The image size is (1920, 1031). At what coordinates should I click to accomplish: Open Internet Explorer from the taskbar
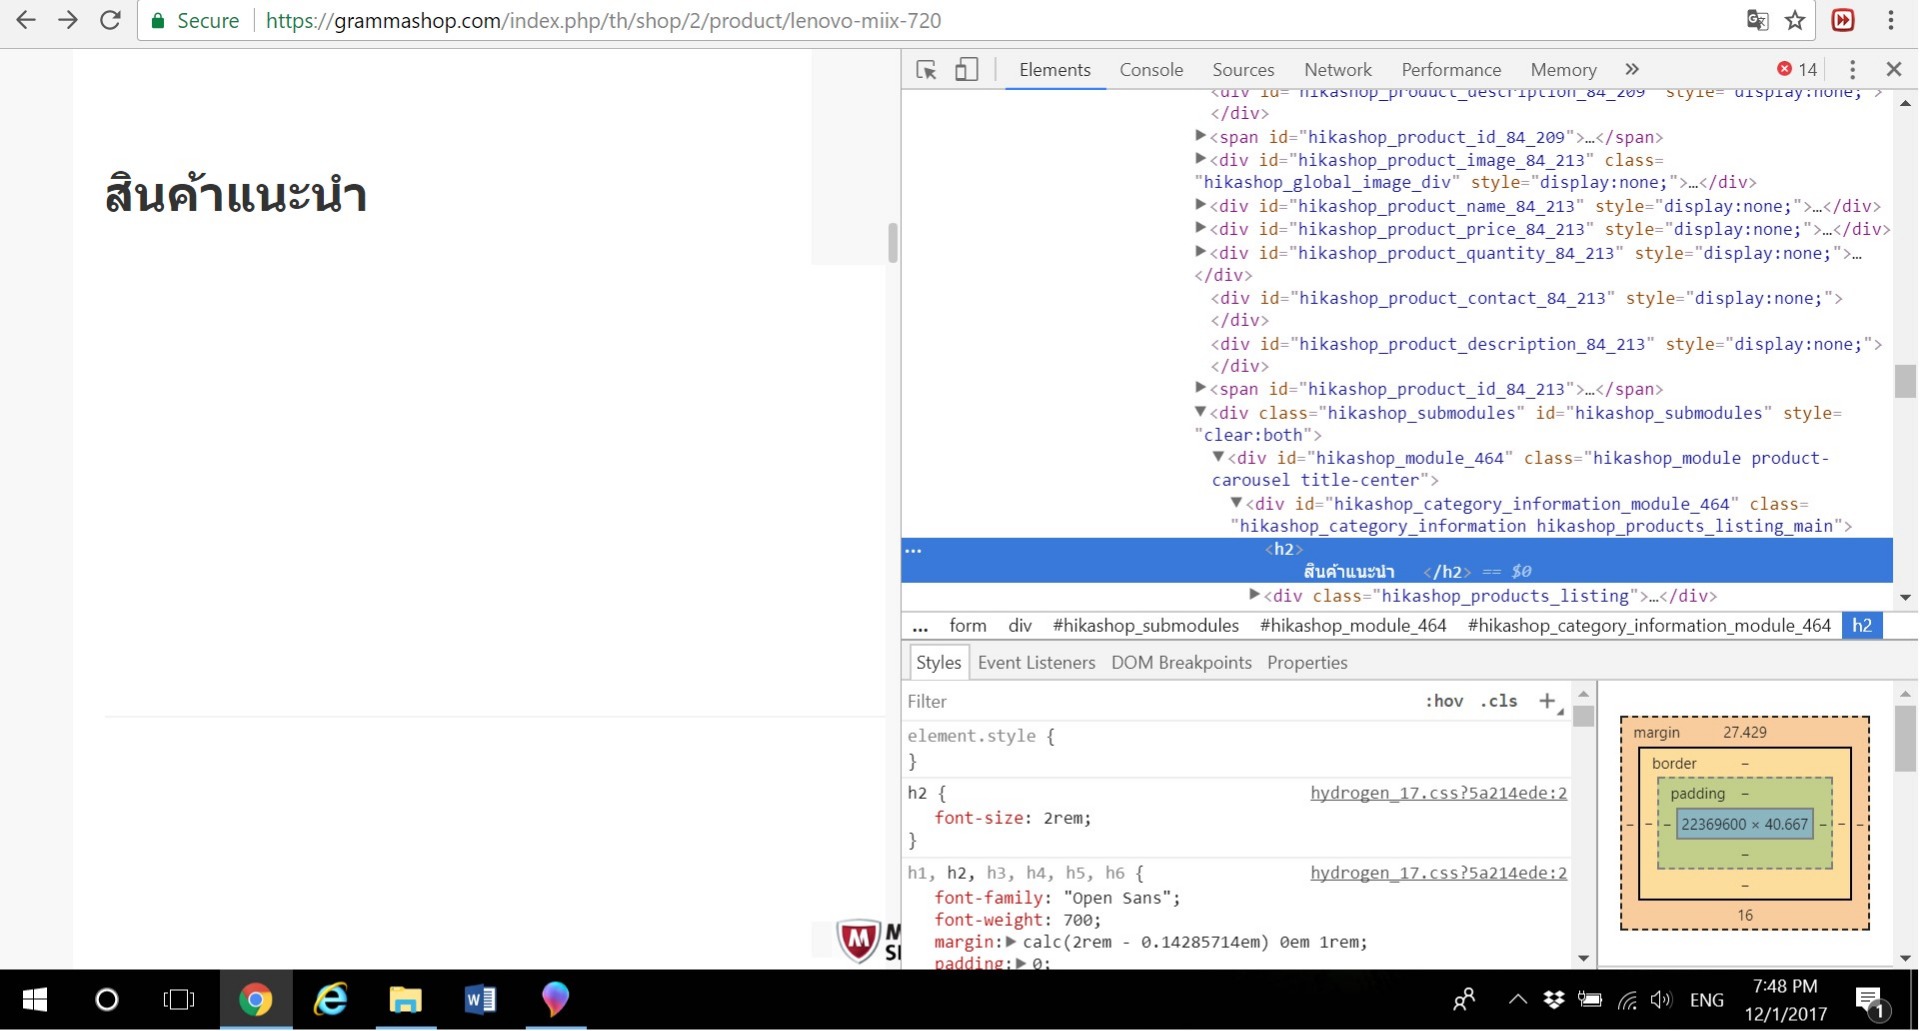click(x=330, y=999)
